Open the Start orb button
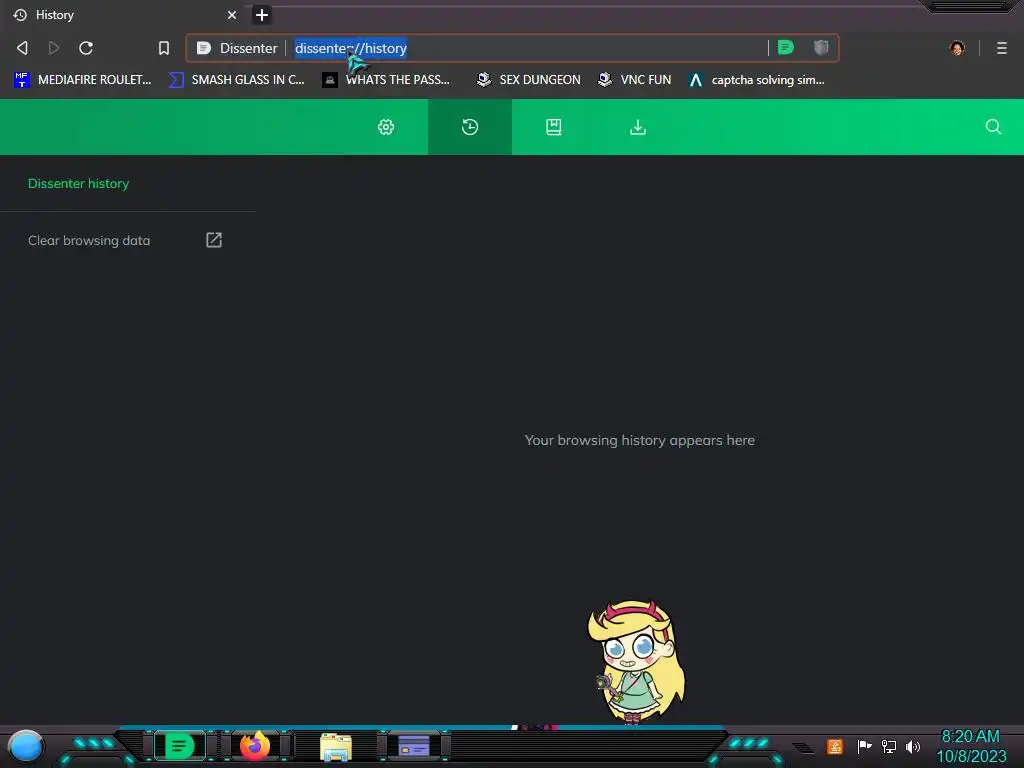The width and height of the screenshot is (1024, 768). (25, 747)
